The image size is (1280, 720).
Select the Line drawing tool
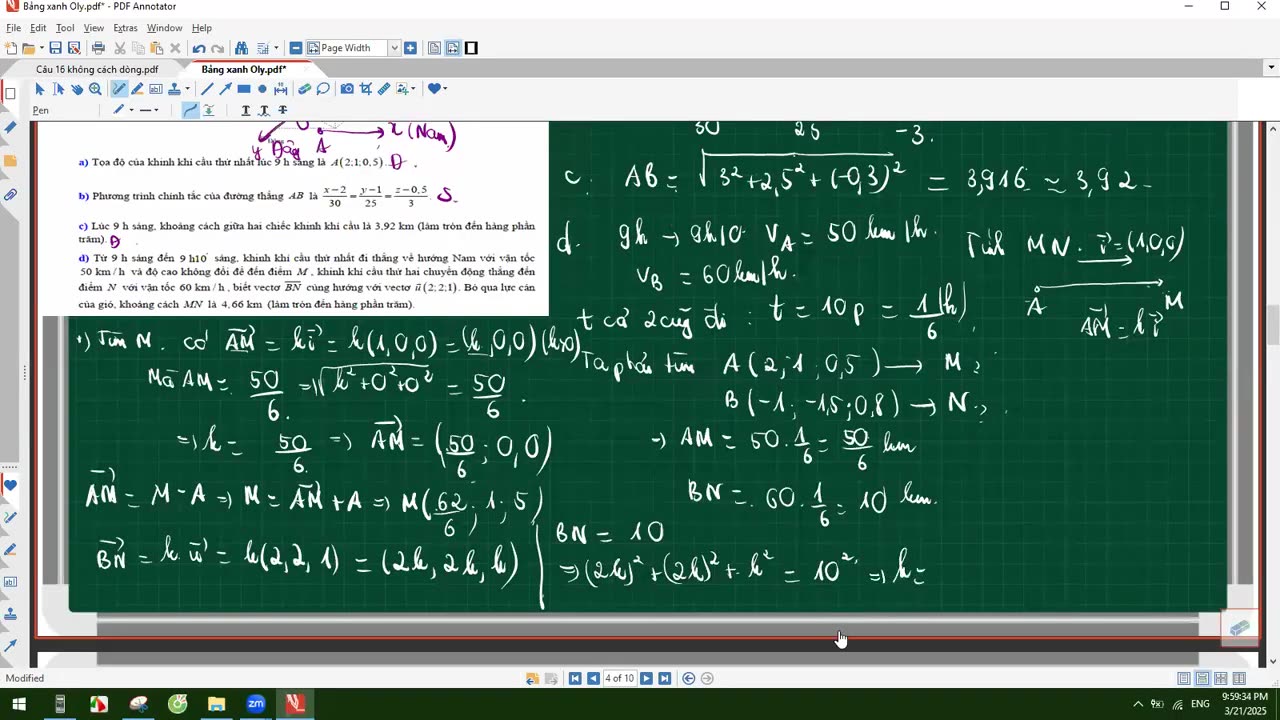coord(207,89)
